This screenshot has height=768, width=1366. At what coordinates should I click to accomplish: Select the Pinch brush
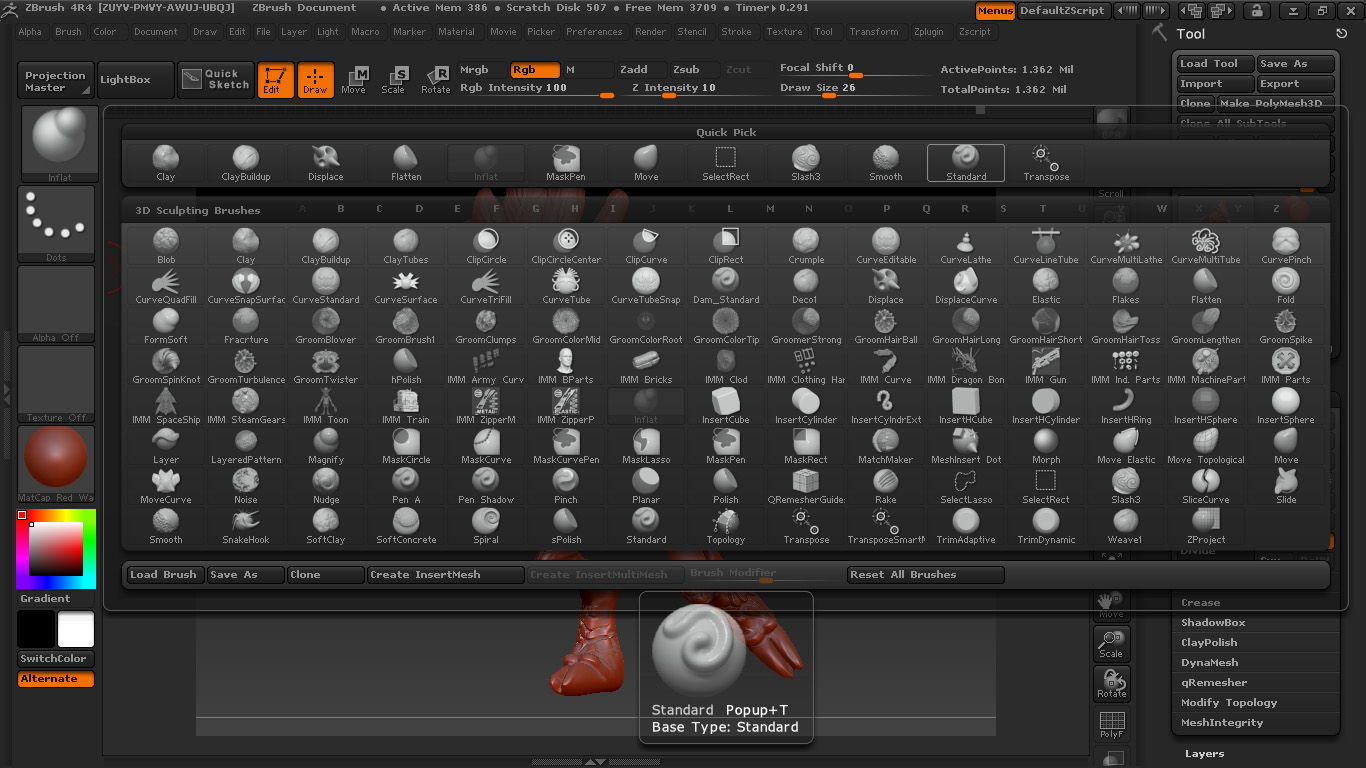click(x=566, y=486)
